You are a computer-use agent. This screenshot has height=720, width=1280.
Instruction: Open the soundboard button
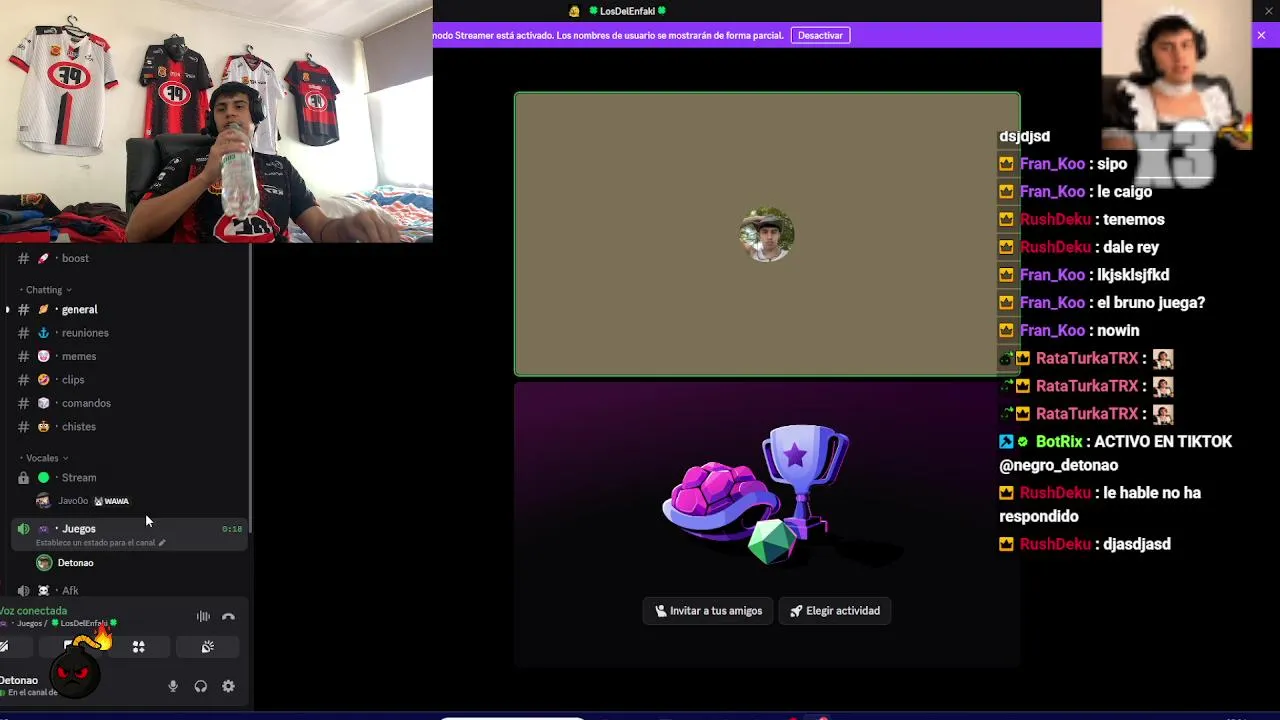coord(207,647)
